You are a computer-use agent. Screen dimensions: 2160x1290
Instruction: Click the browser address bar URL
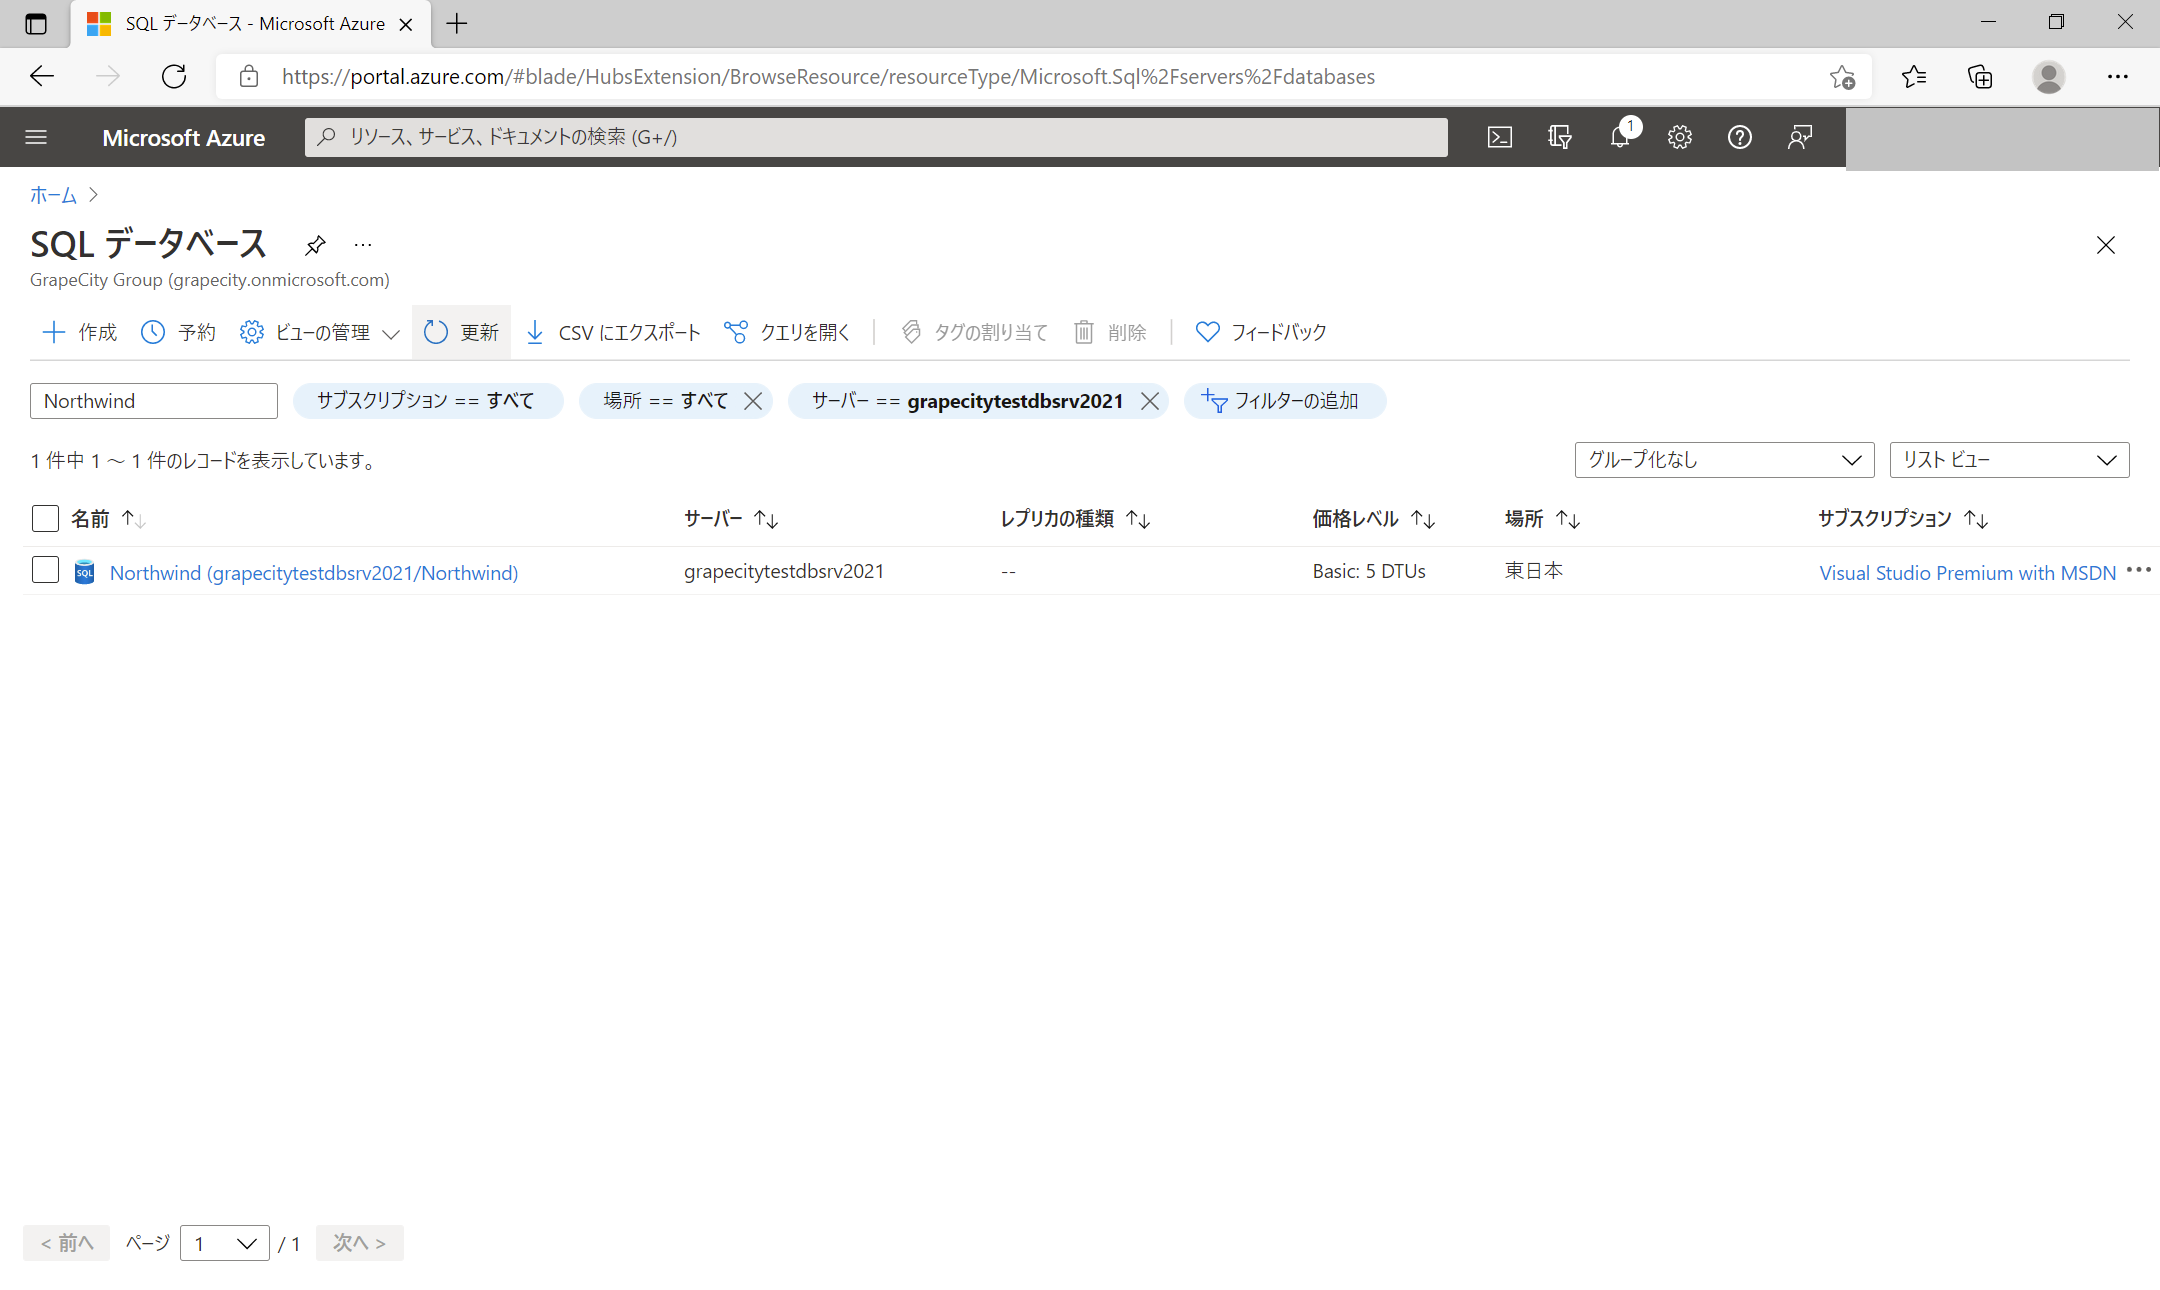828,77
